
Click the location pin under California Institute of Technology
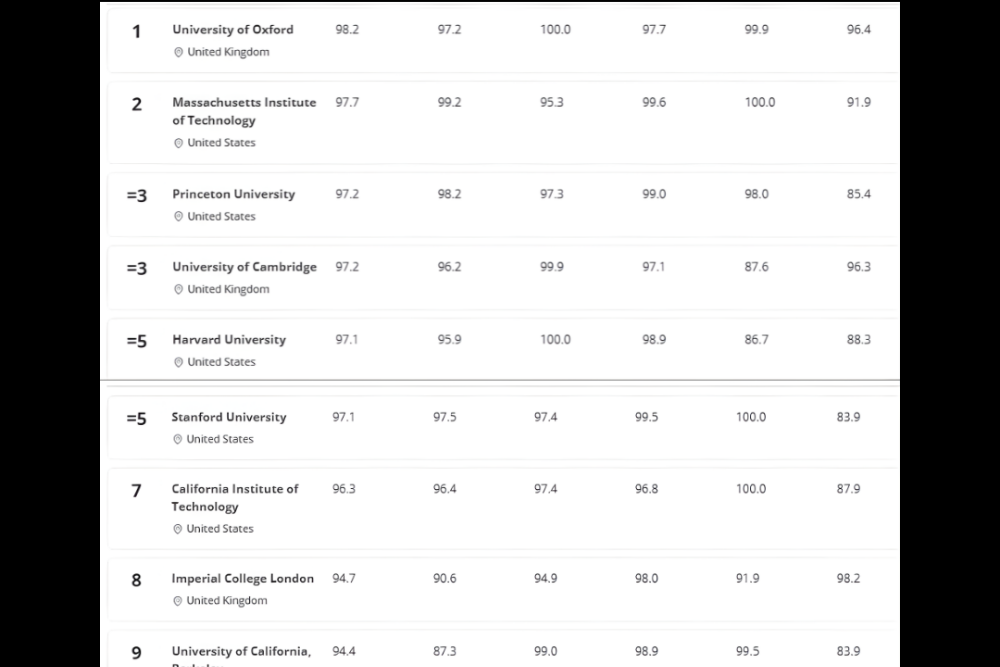(x=177, y=529)
